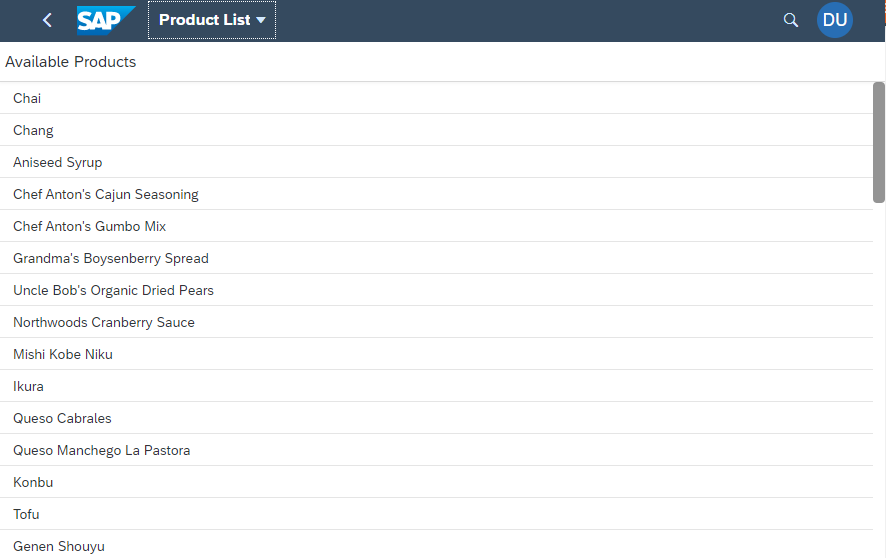Open the DU user avatar menu
The image size is (886, 558).
click(835, 20)
